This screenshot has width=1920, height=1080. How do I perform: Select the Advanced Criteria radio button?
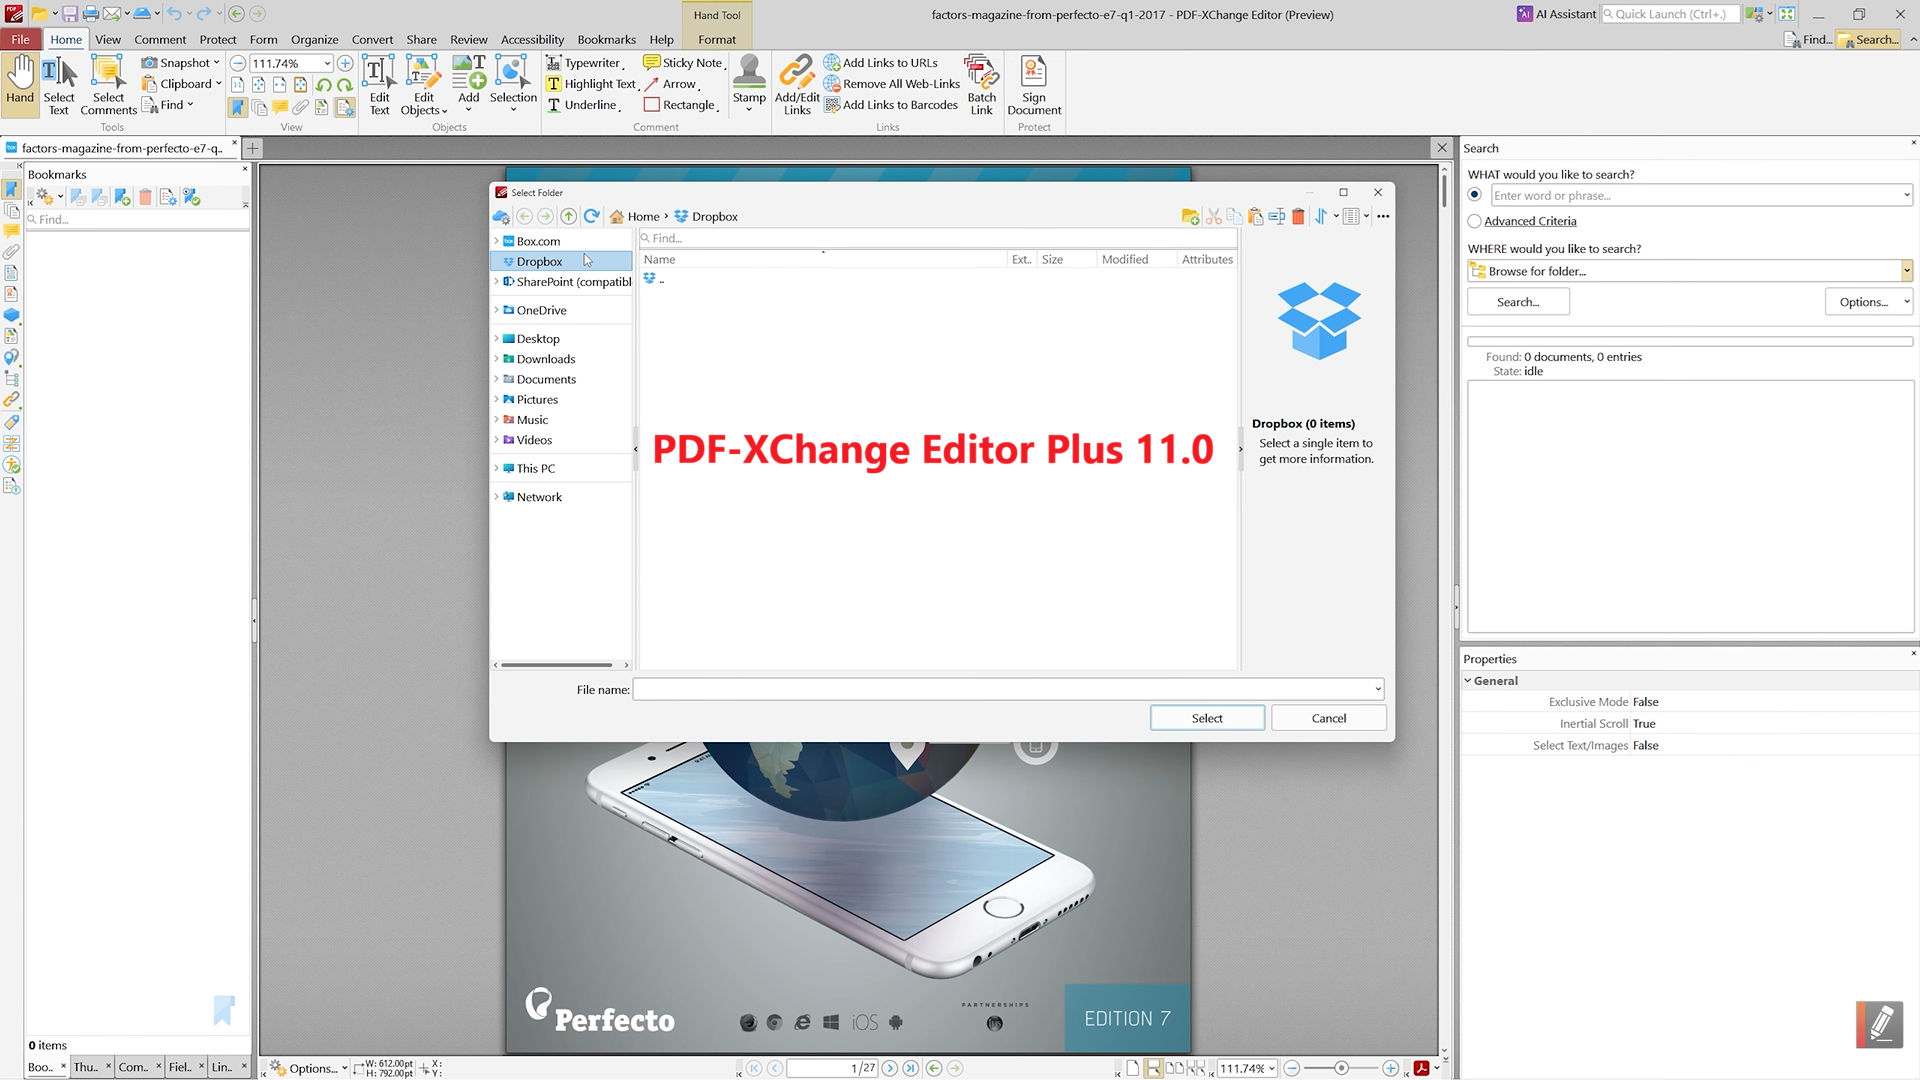(1474, 221)
